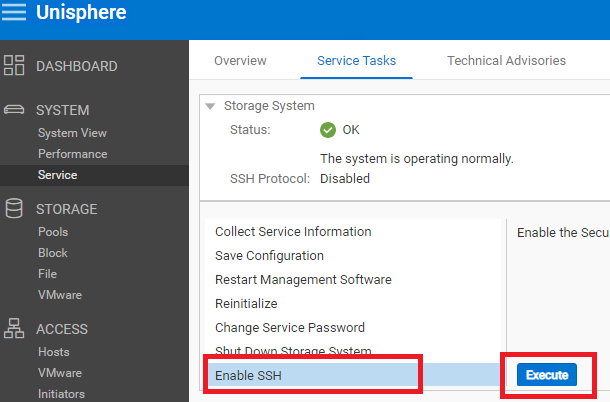610x402 pixels.
Task: Switch to the Overview tab
Action: [x=240, y=61]
